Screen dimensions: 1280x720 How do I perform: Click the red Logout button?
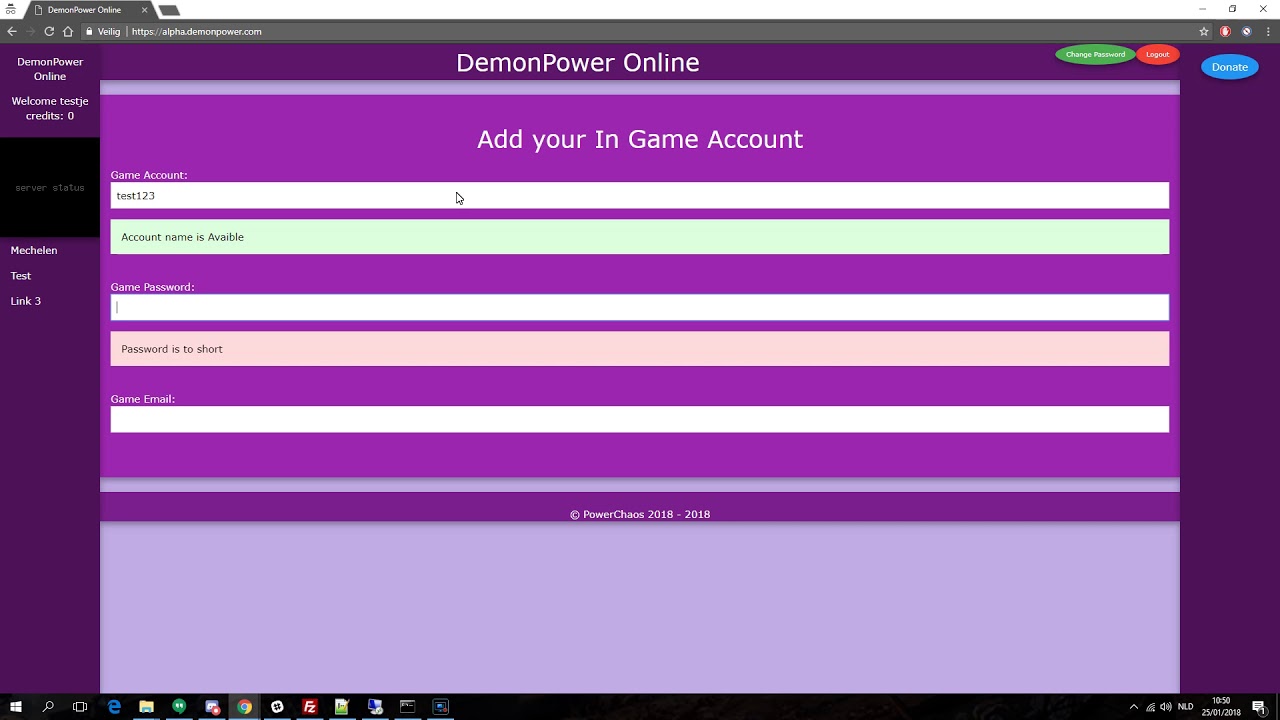click(x=1158, y=55)
